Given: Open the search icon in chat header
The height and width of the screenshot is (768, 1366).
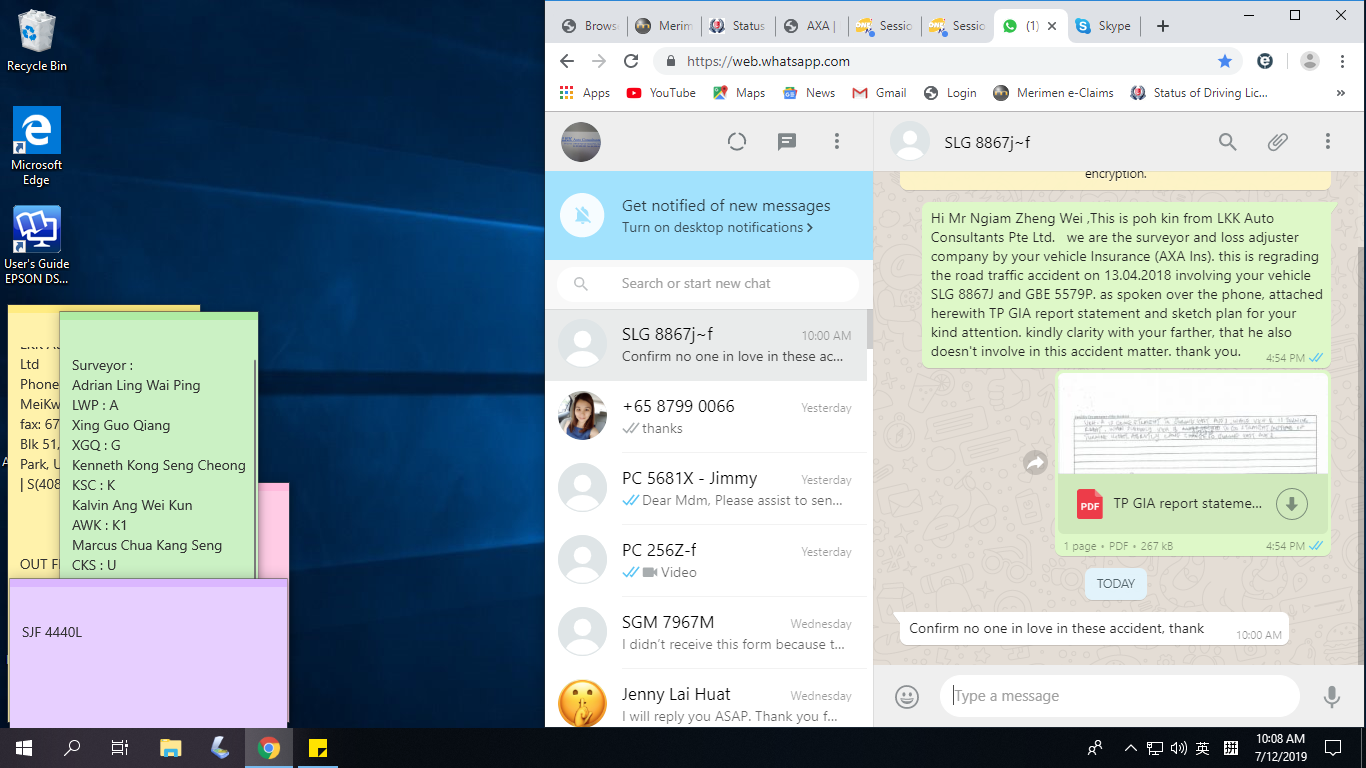Looking at the screenshot, I should [1227, 142].
